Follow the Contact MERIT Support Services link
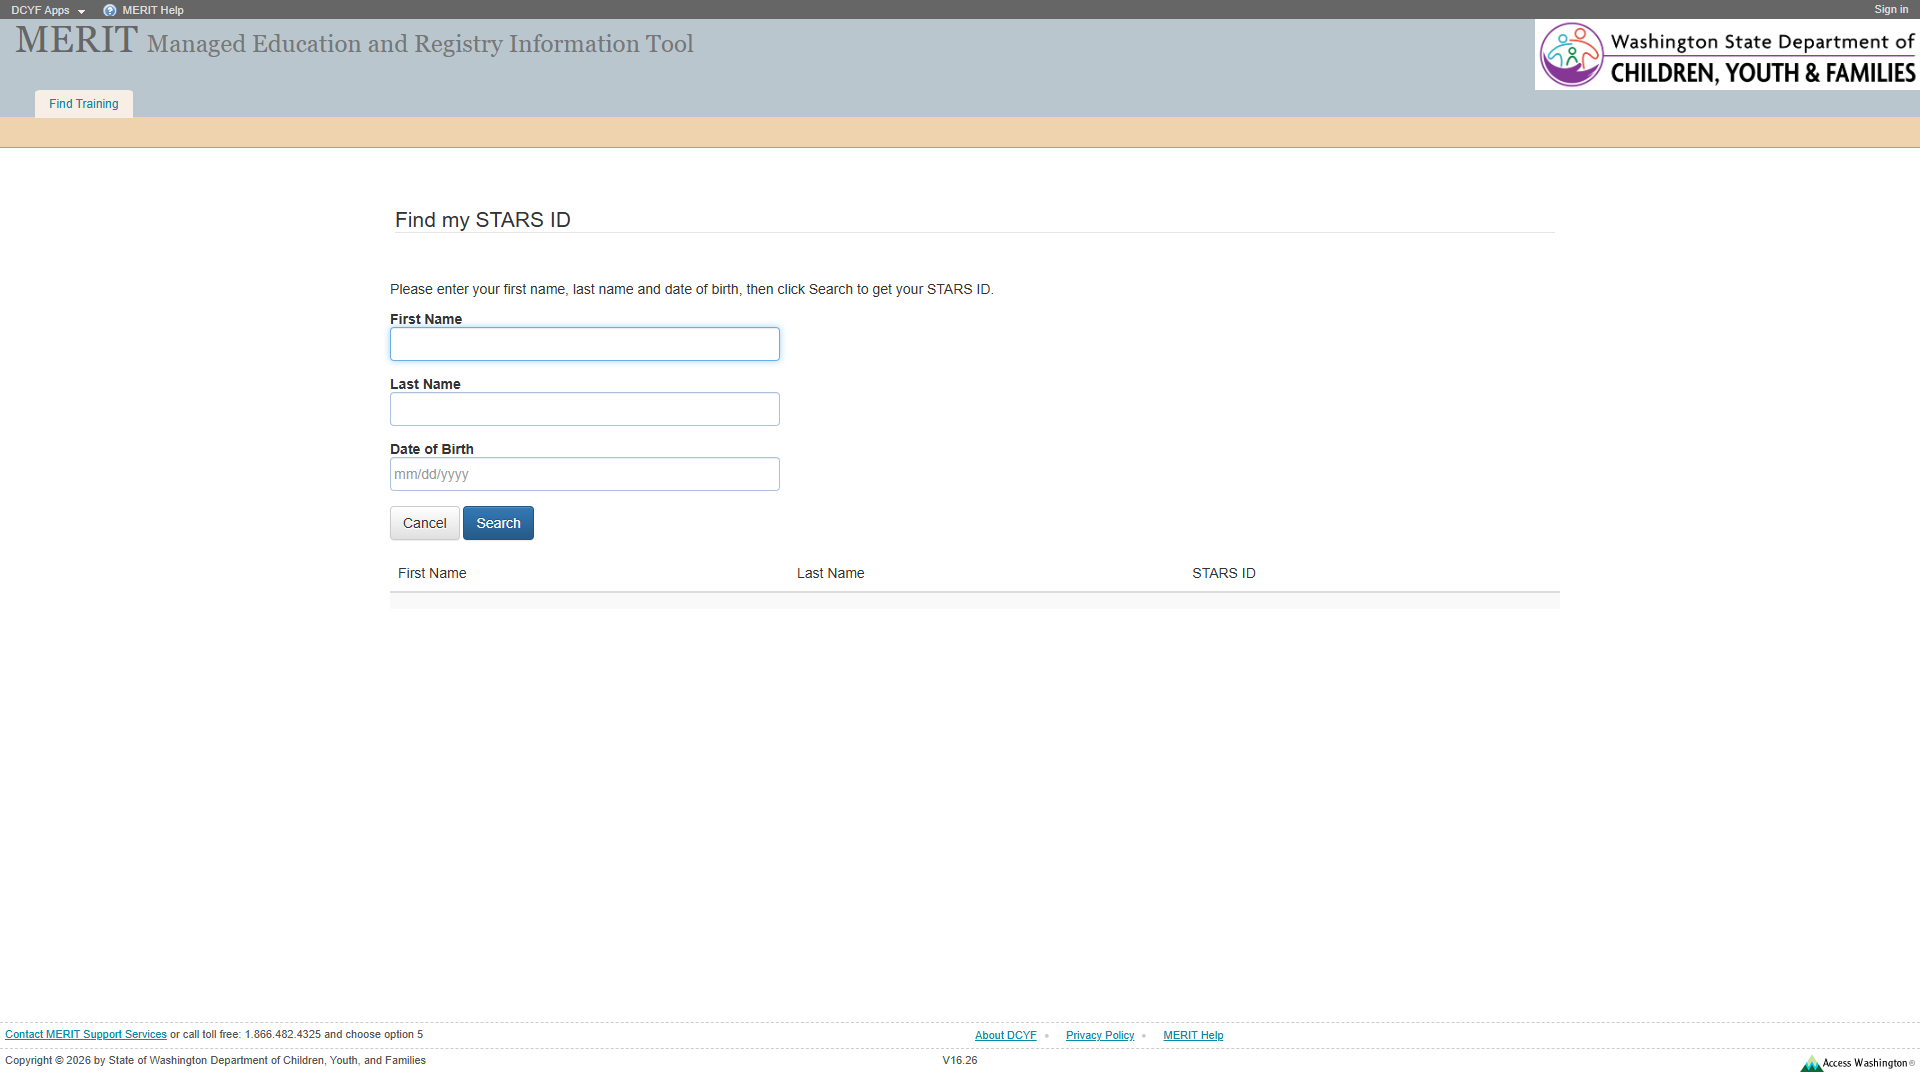 [86, 1034]
